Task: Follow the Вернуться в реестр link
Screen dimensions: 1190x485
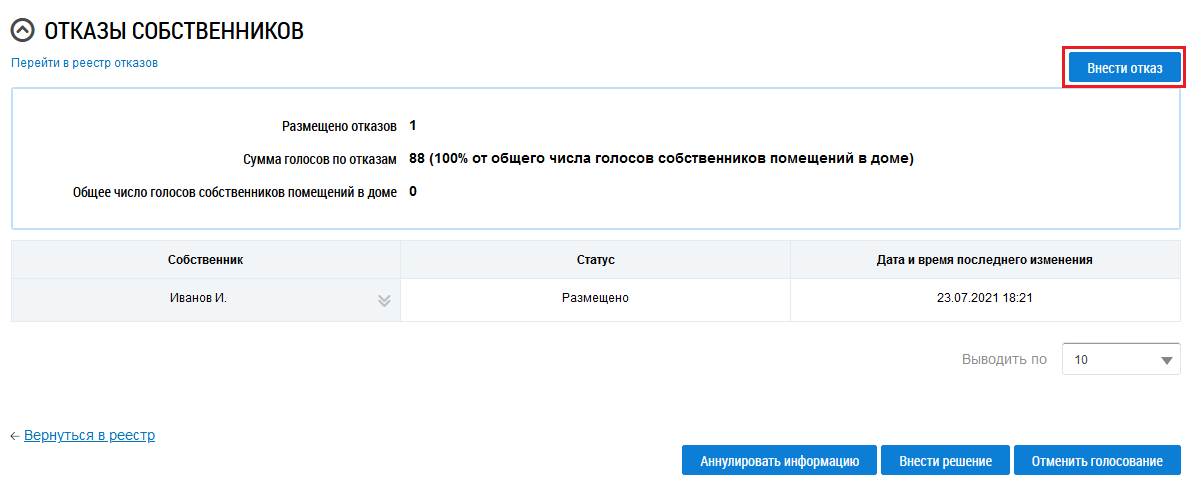Action: coord(89,436)
